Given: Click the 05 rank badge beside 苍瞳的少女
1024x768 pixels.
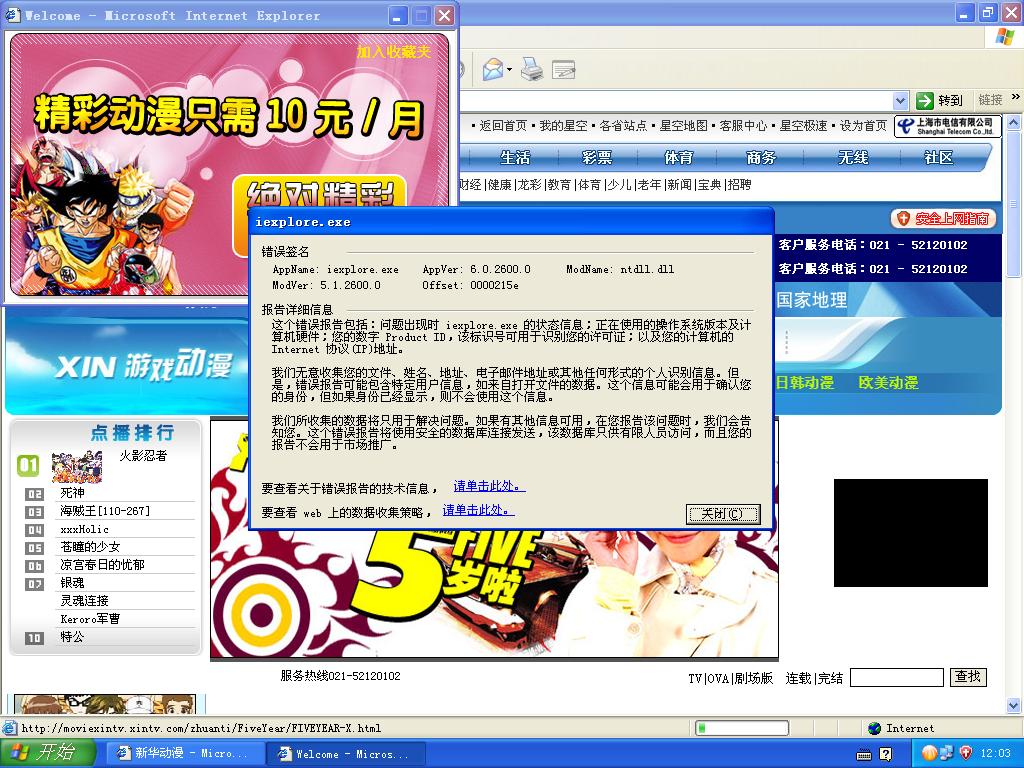Looking at the screenshot, I should (34, 548).
